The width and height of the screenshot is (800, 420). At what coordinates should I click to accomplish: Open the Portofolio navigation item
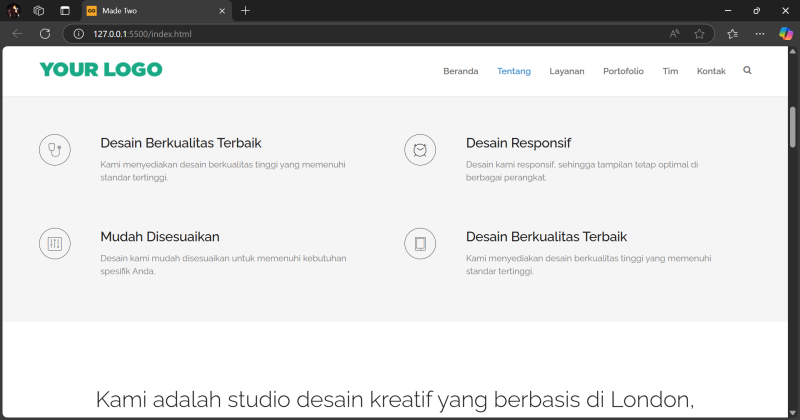[623, 71]
